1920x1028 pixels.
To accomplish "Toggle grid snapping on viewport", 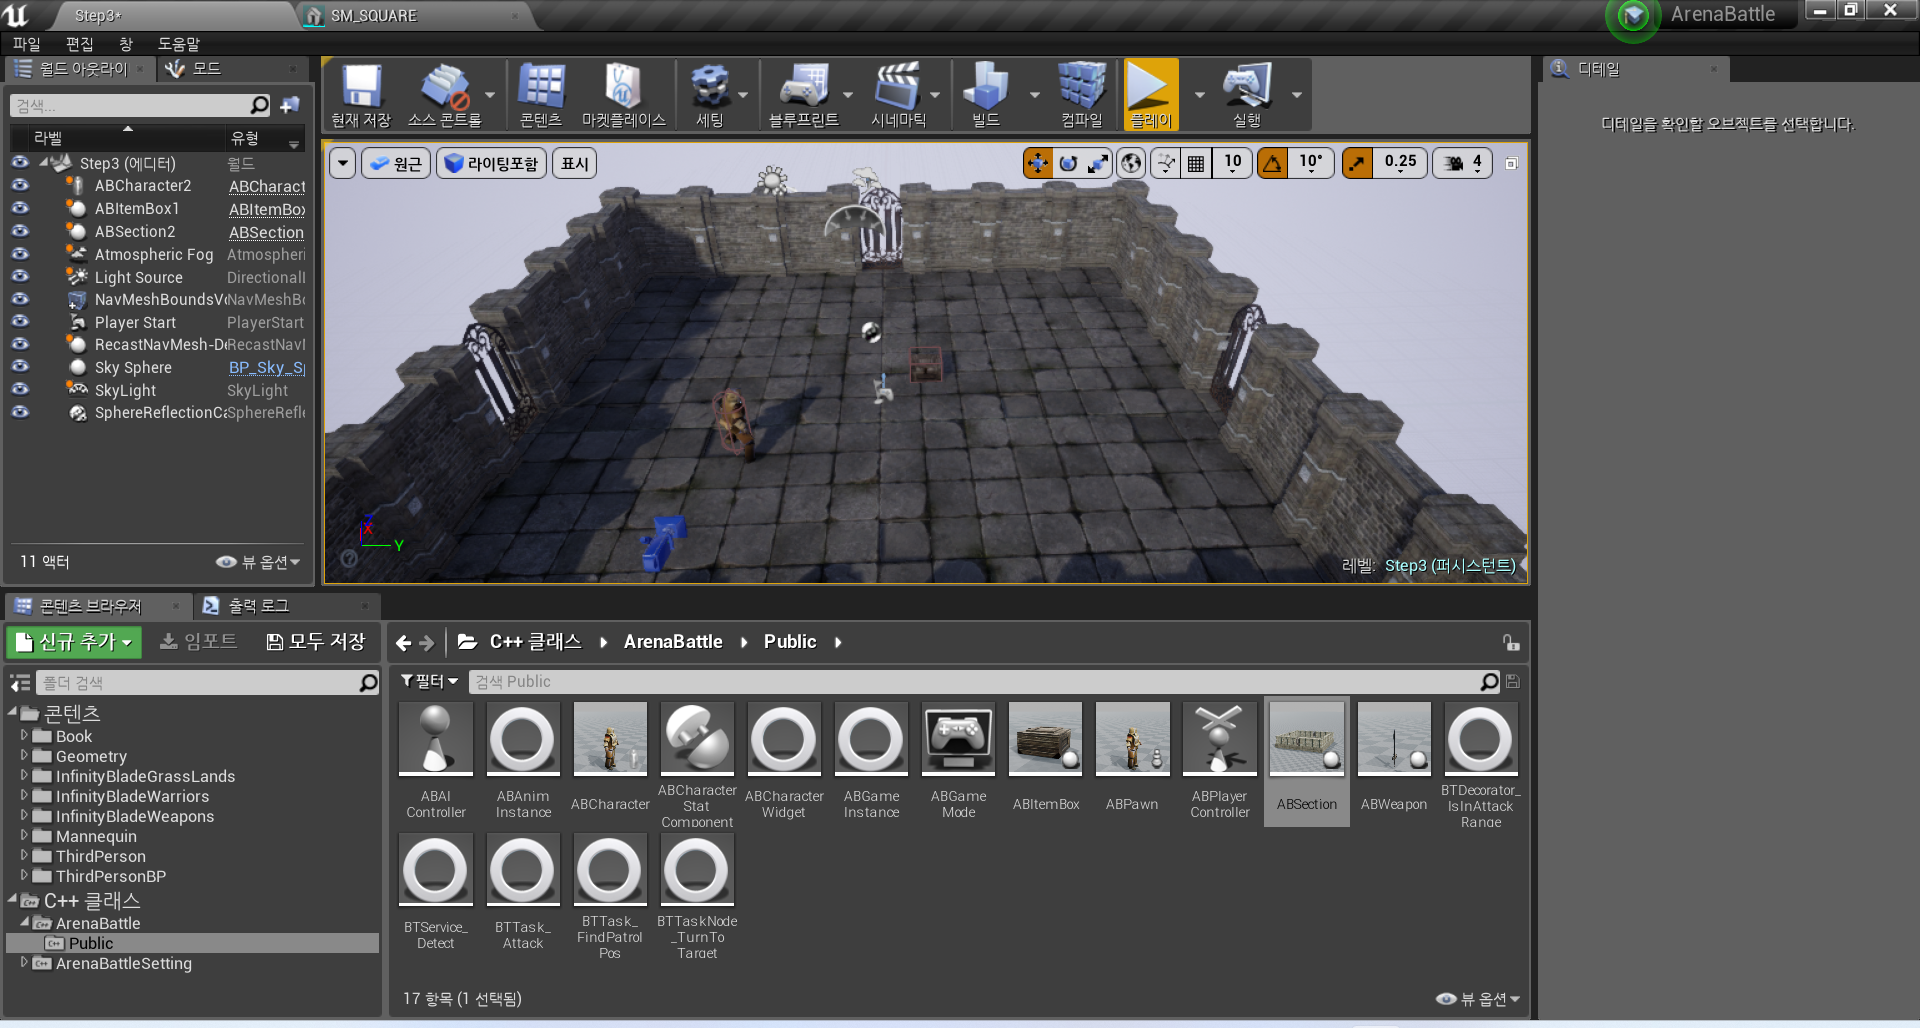I will 1195,163.
